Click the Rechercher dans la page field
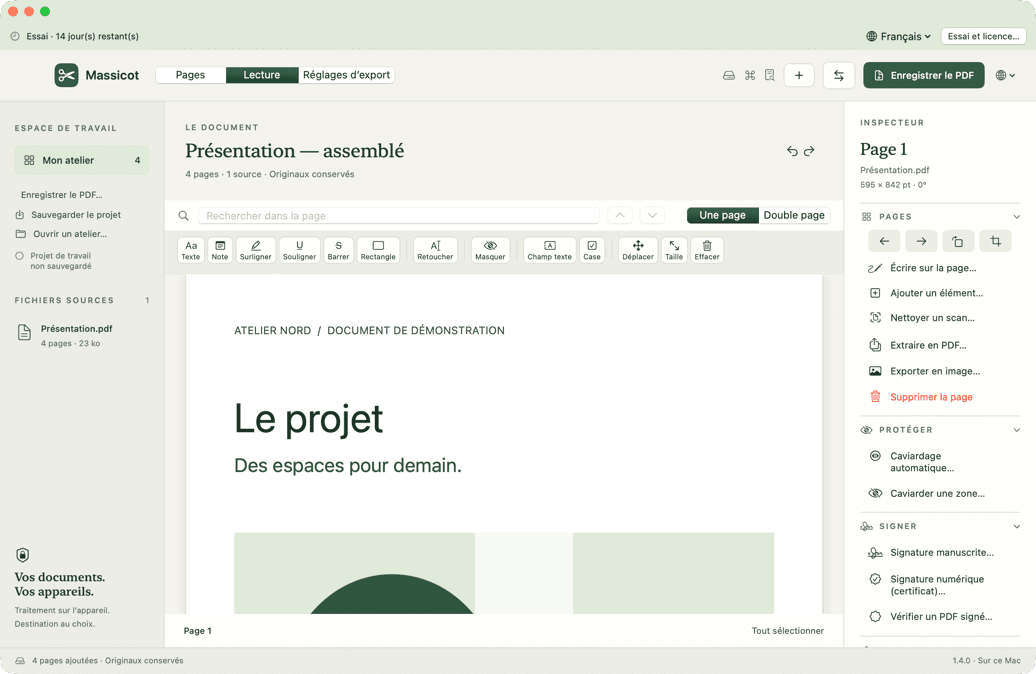 point(398,216)
